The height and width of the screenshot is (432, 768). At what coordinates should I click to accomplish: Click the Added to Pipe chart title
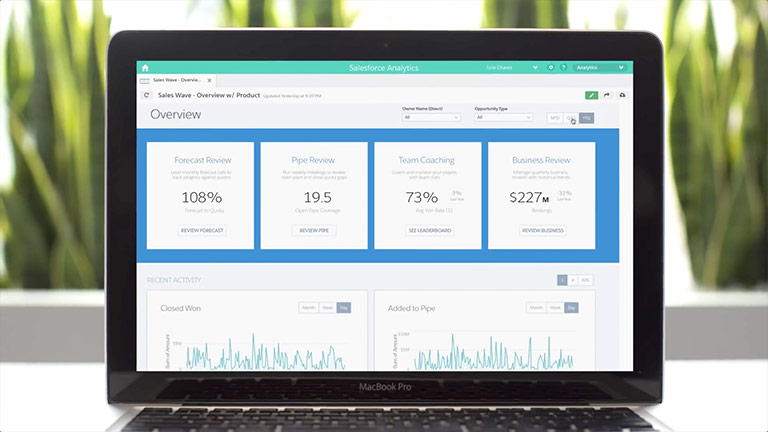pos(411,308)
